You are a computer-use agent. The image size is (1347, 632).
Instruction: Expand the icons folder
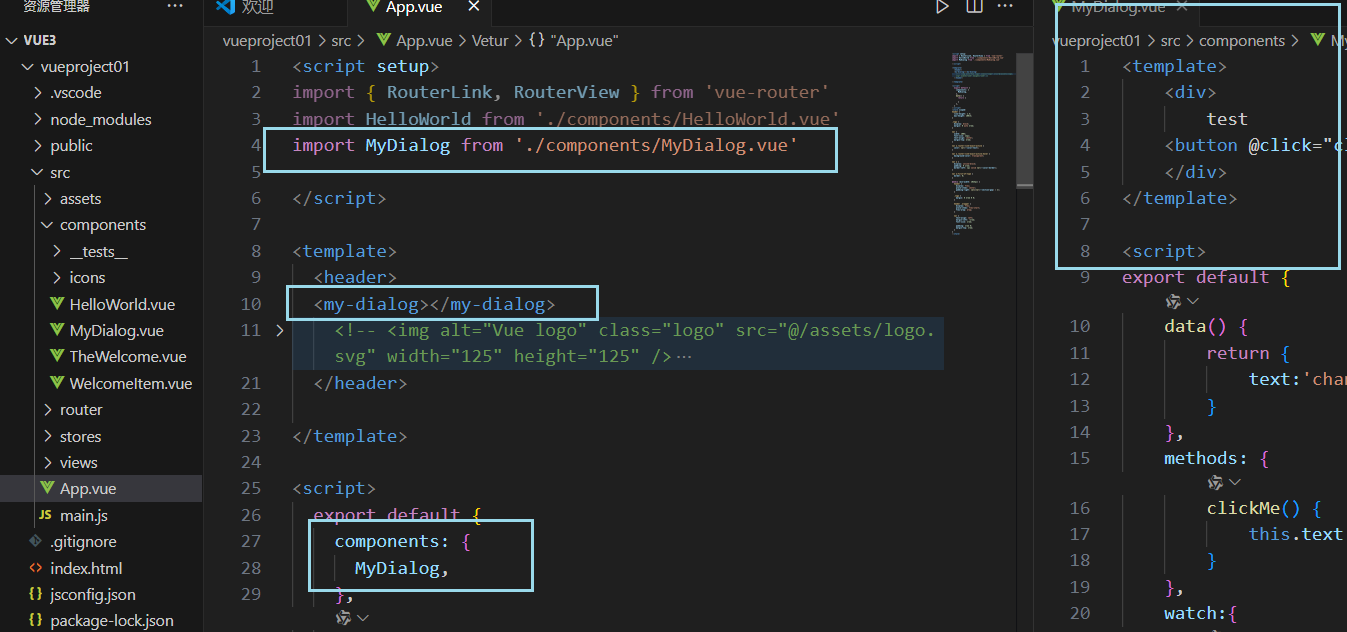[57, 278]
